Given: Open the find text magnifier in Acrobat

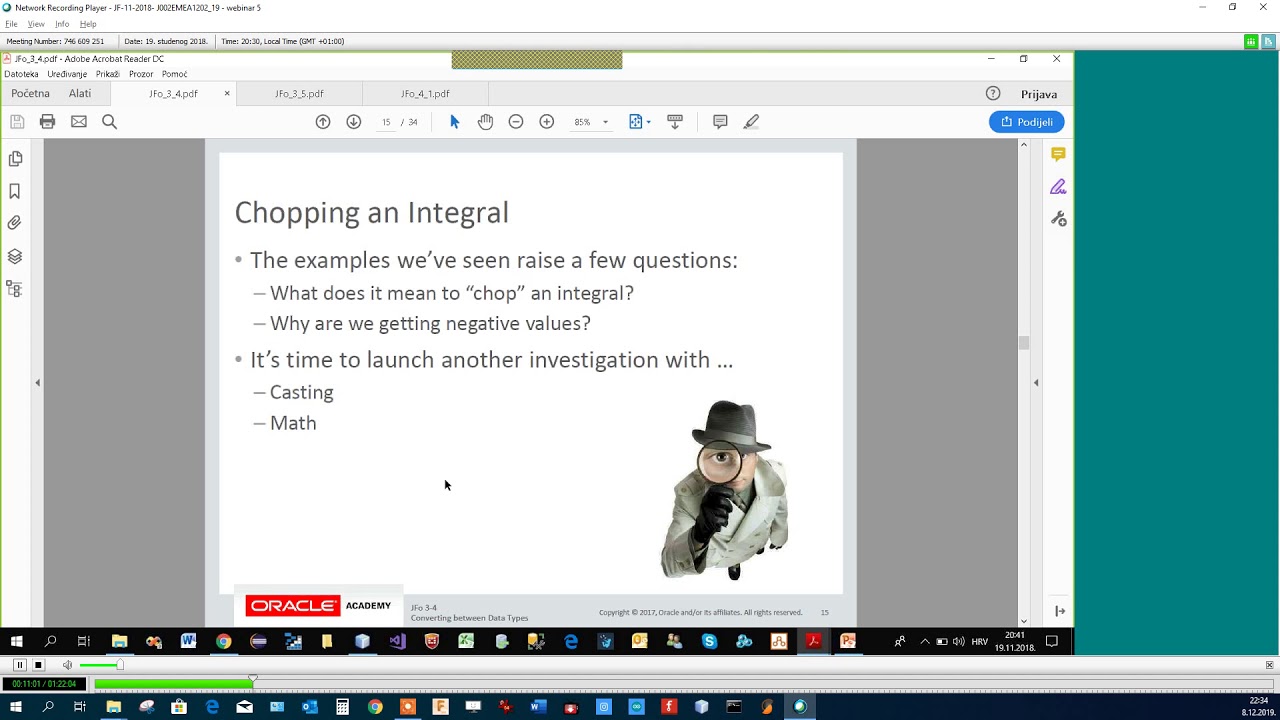Looking at the screenshot, I should (x=110, y=122).
